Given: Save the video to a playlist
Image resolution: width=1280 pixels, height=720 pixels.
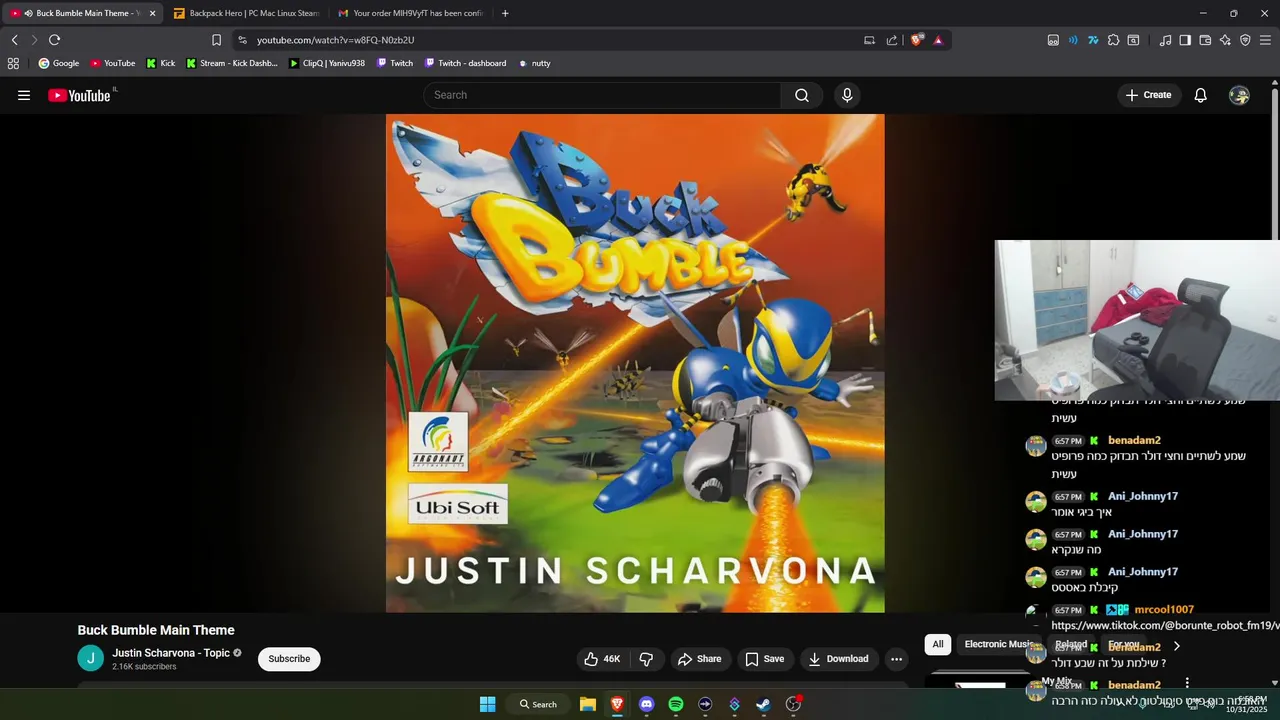Looking at the screenshot, I should (x=764, y=659).
